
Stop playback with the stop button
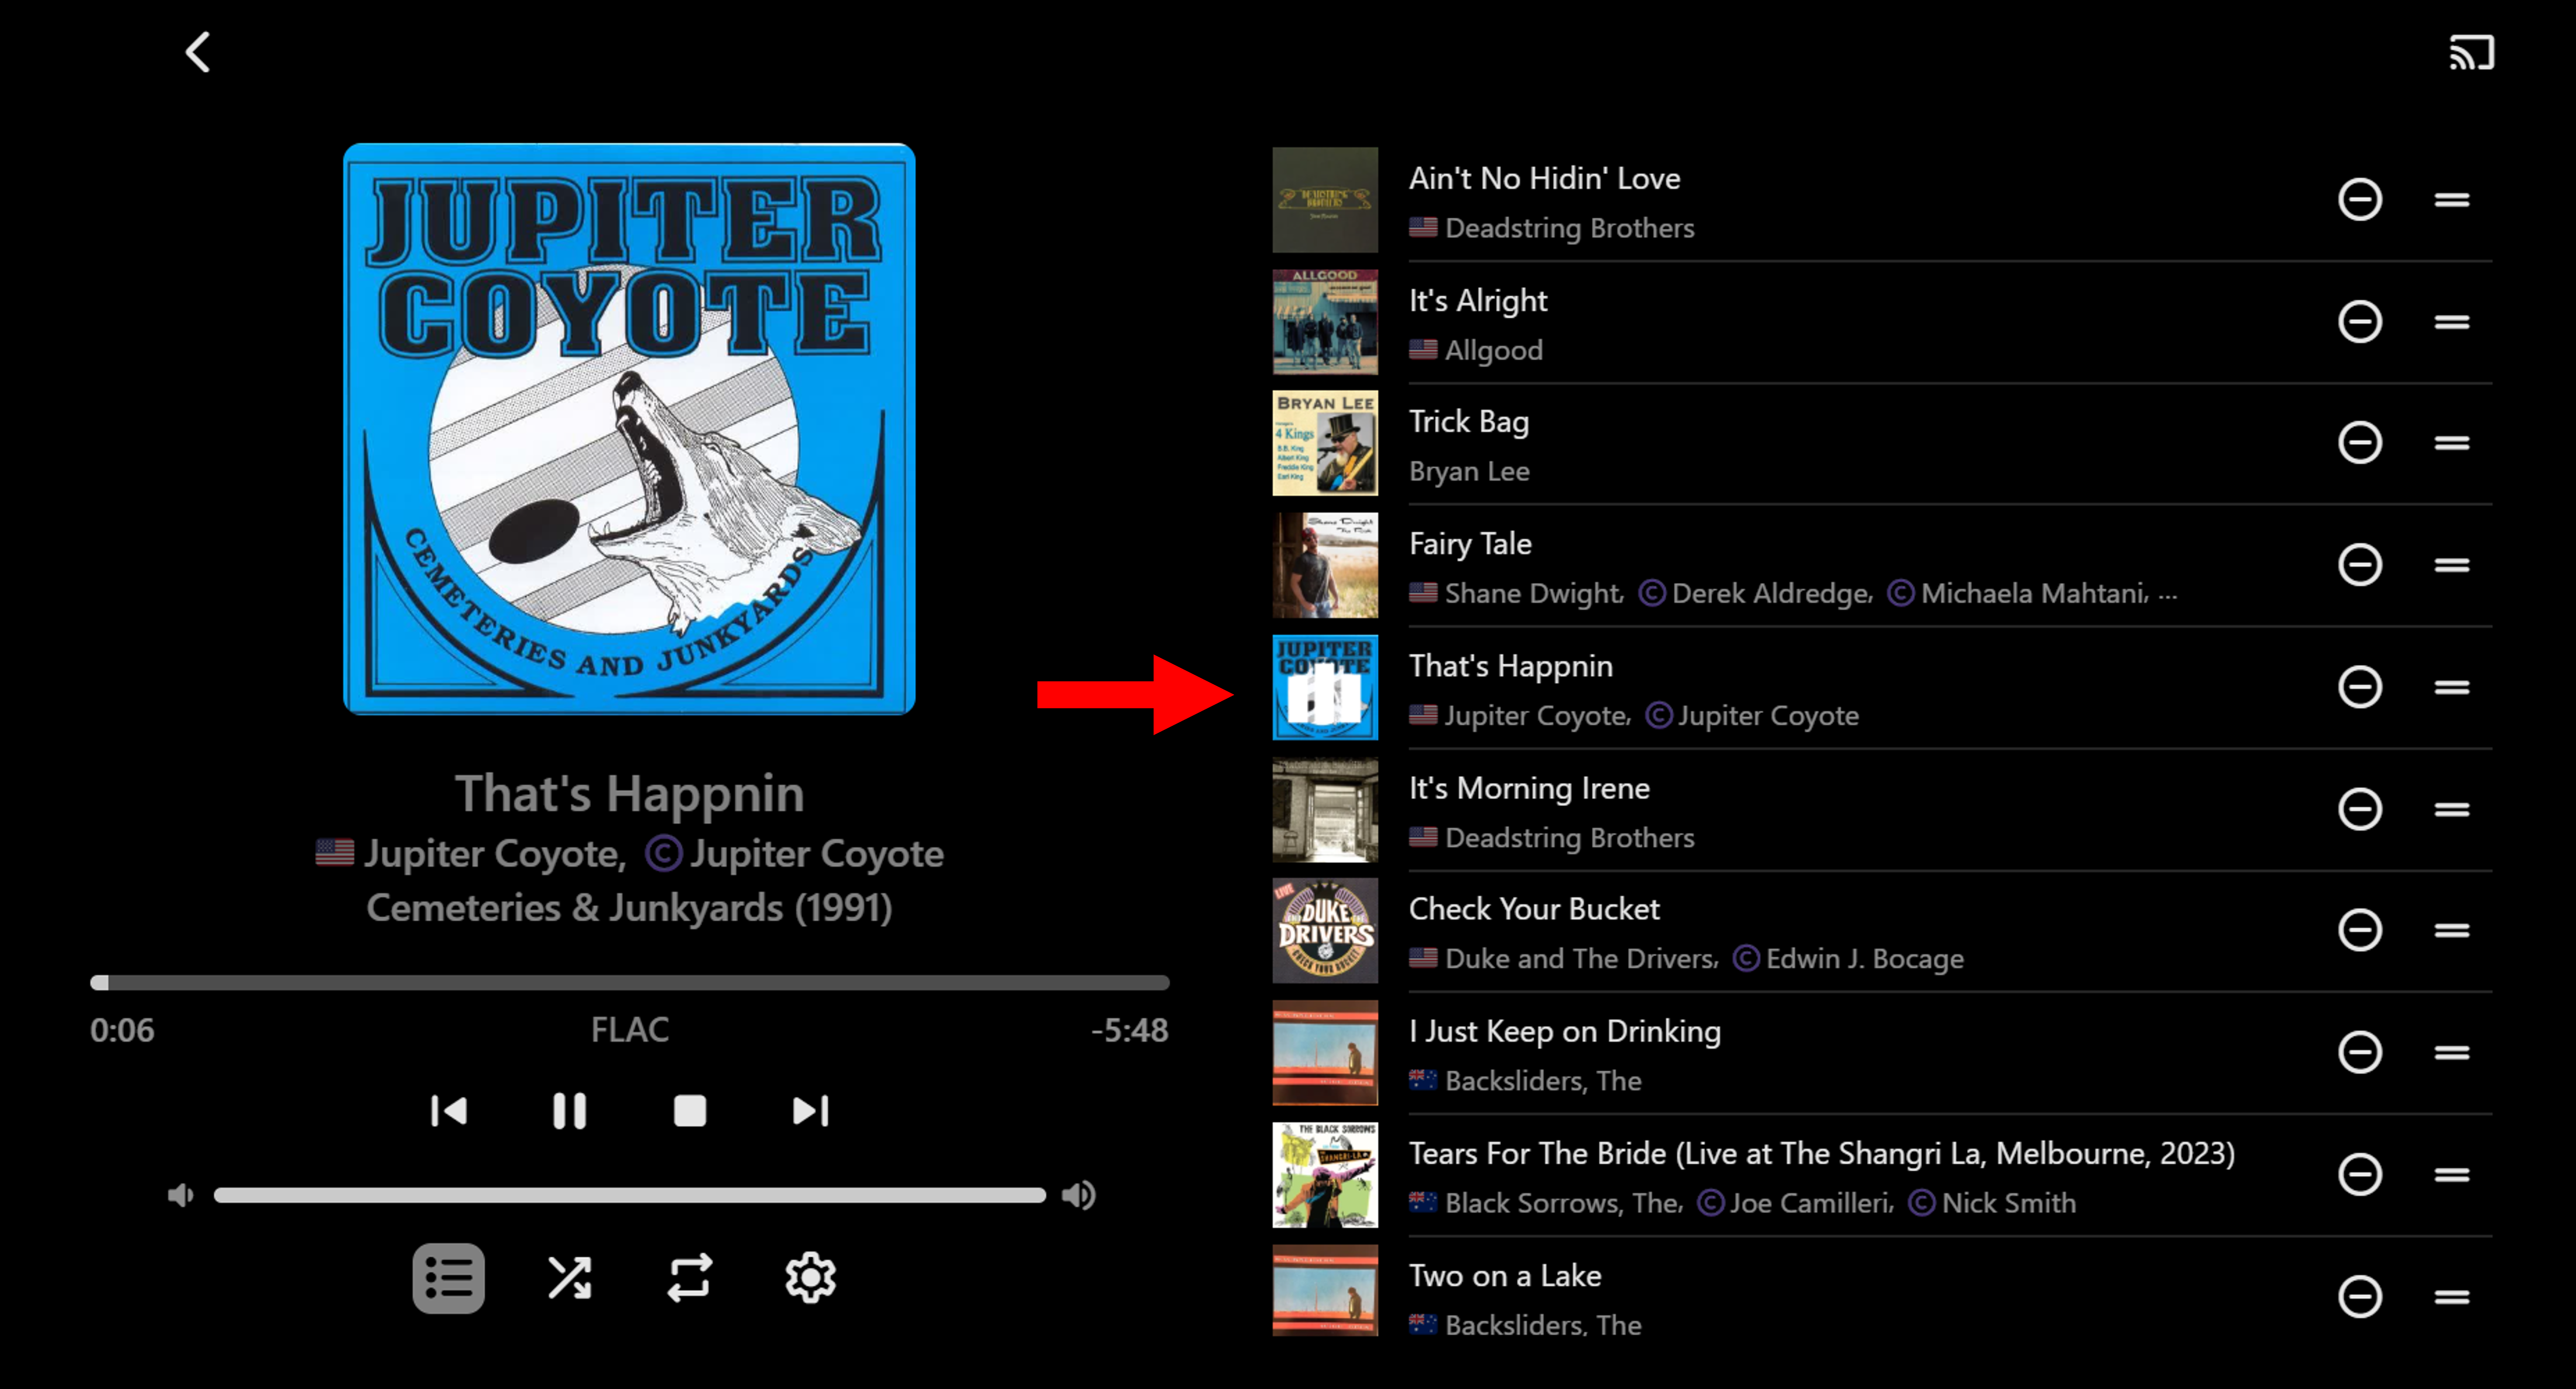[x=690, y=1111]
